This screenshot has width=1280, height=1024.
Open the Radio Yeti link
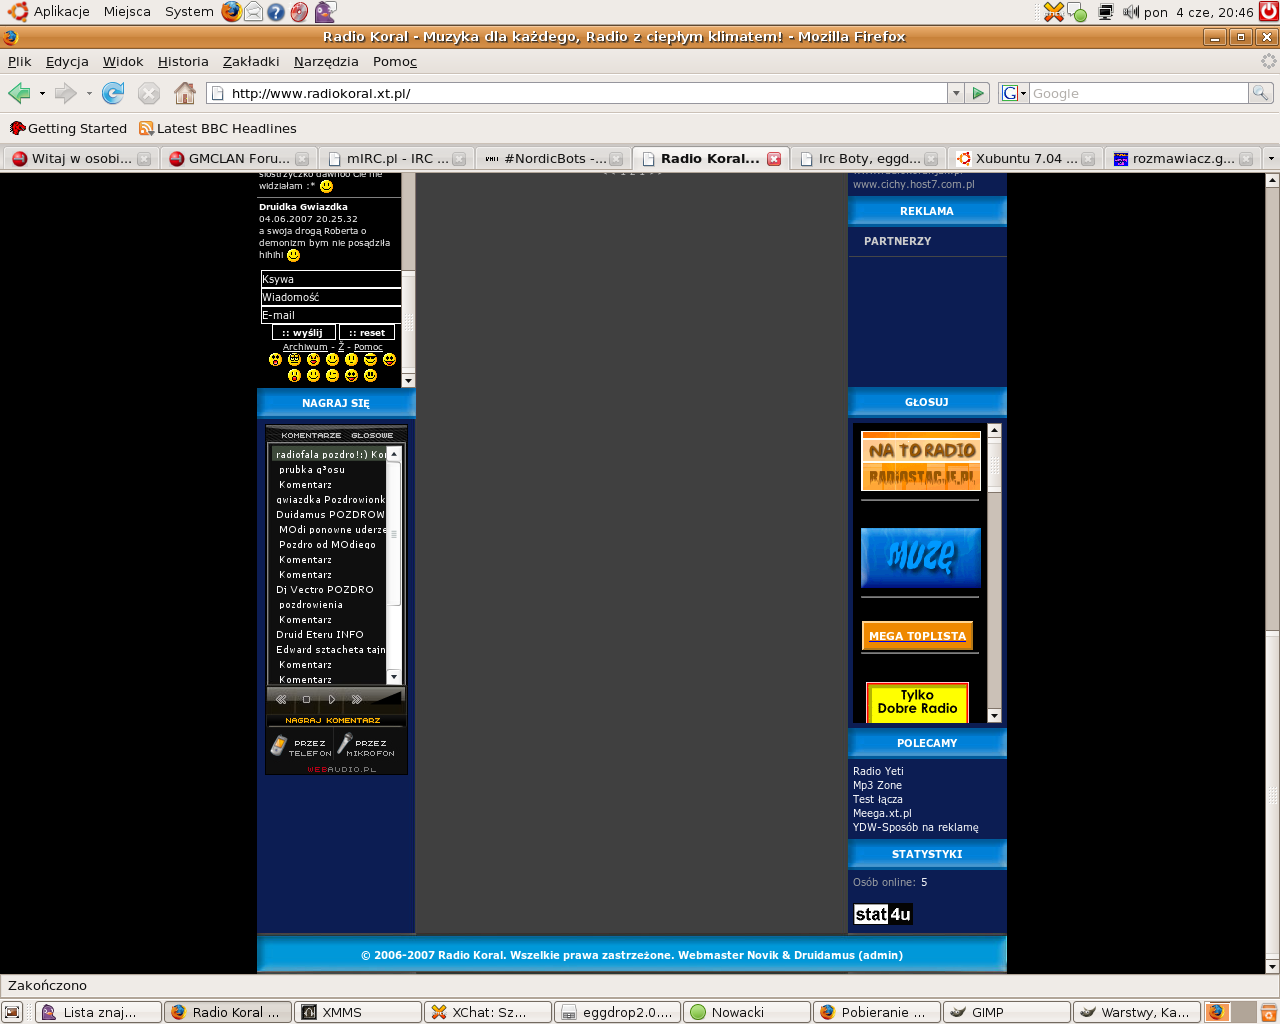[878, 771]
